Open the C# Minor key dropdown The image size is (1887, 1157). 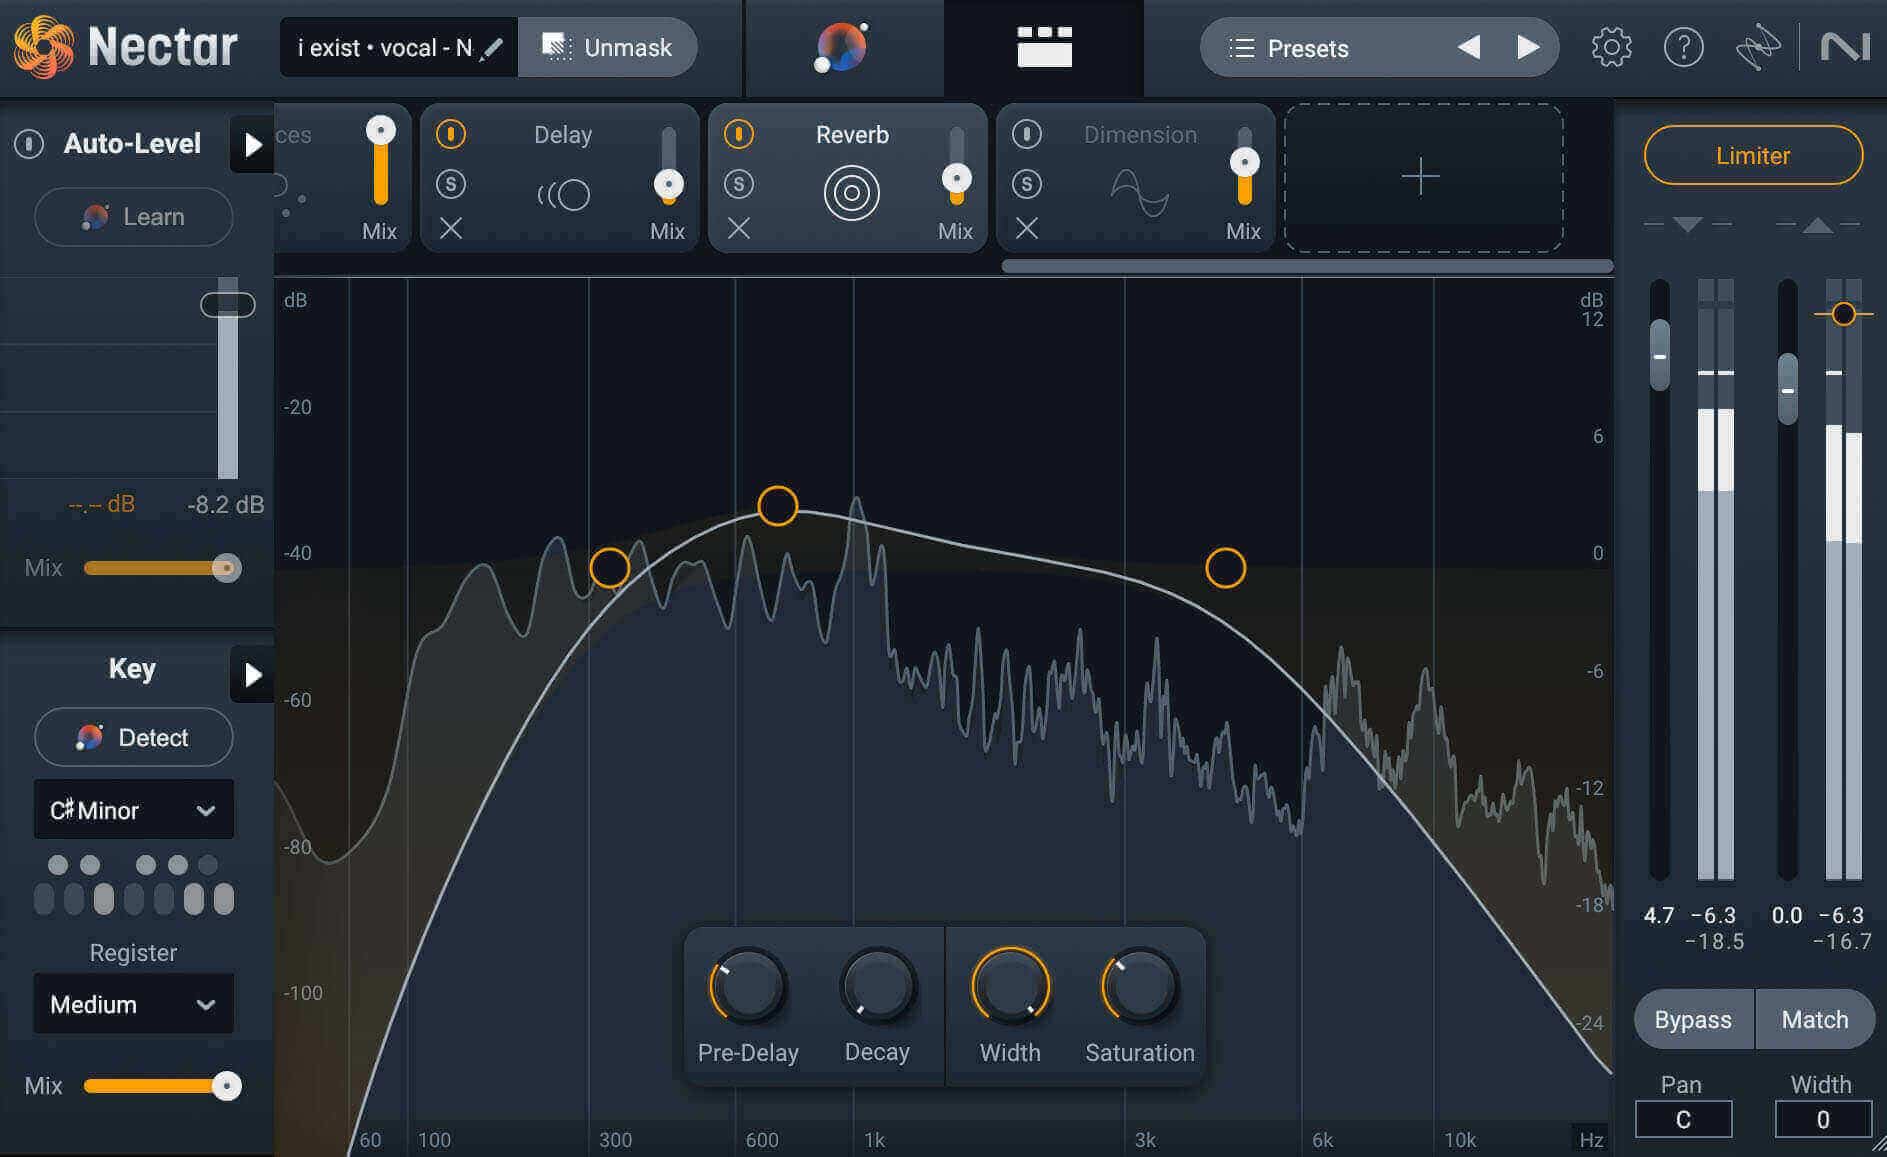pyautogui.click(x=134, y=810)
